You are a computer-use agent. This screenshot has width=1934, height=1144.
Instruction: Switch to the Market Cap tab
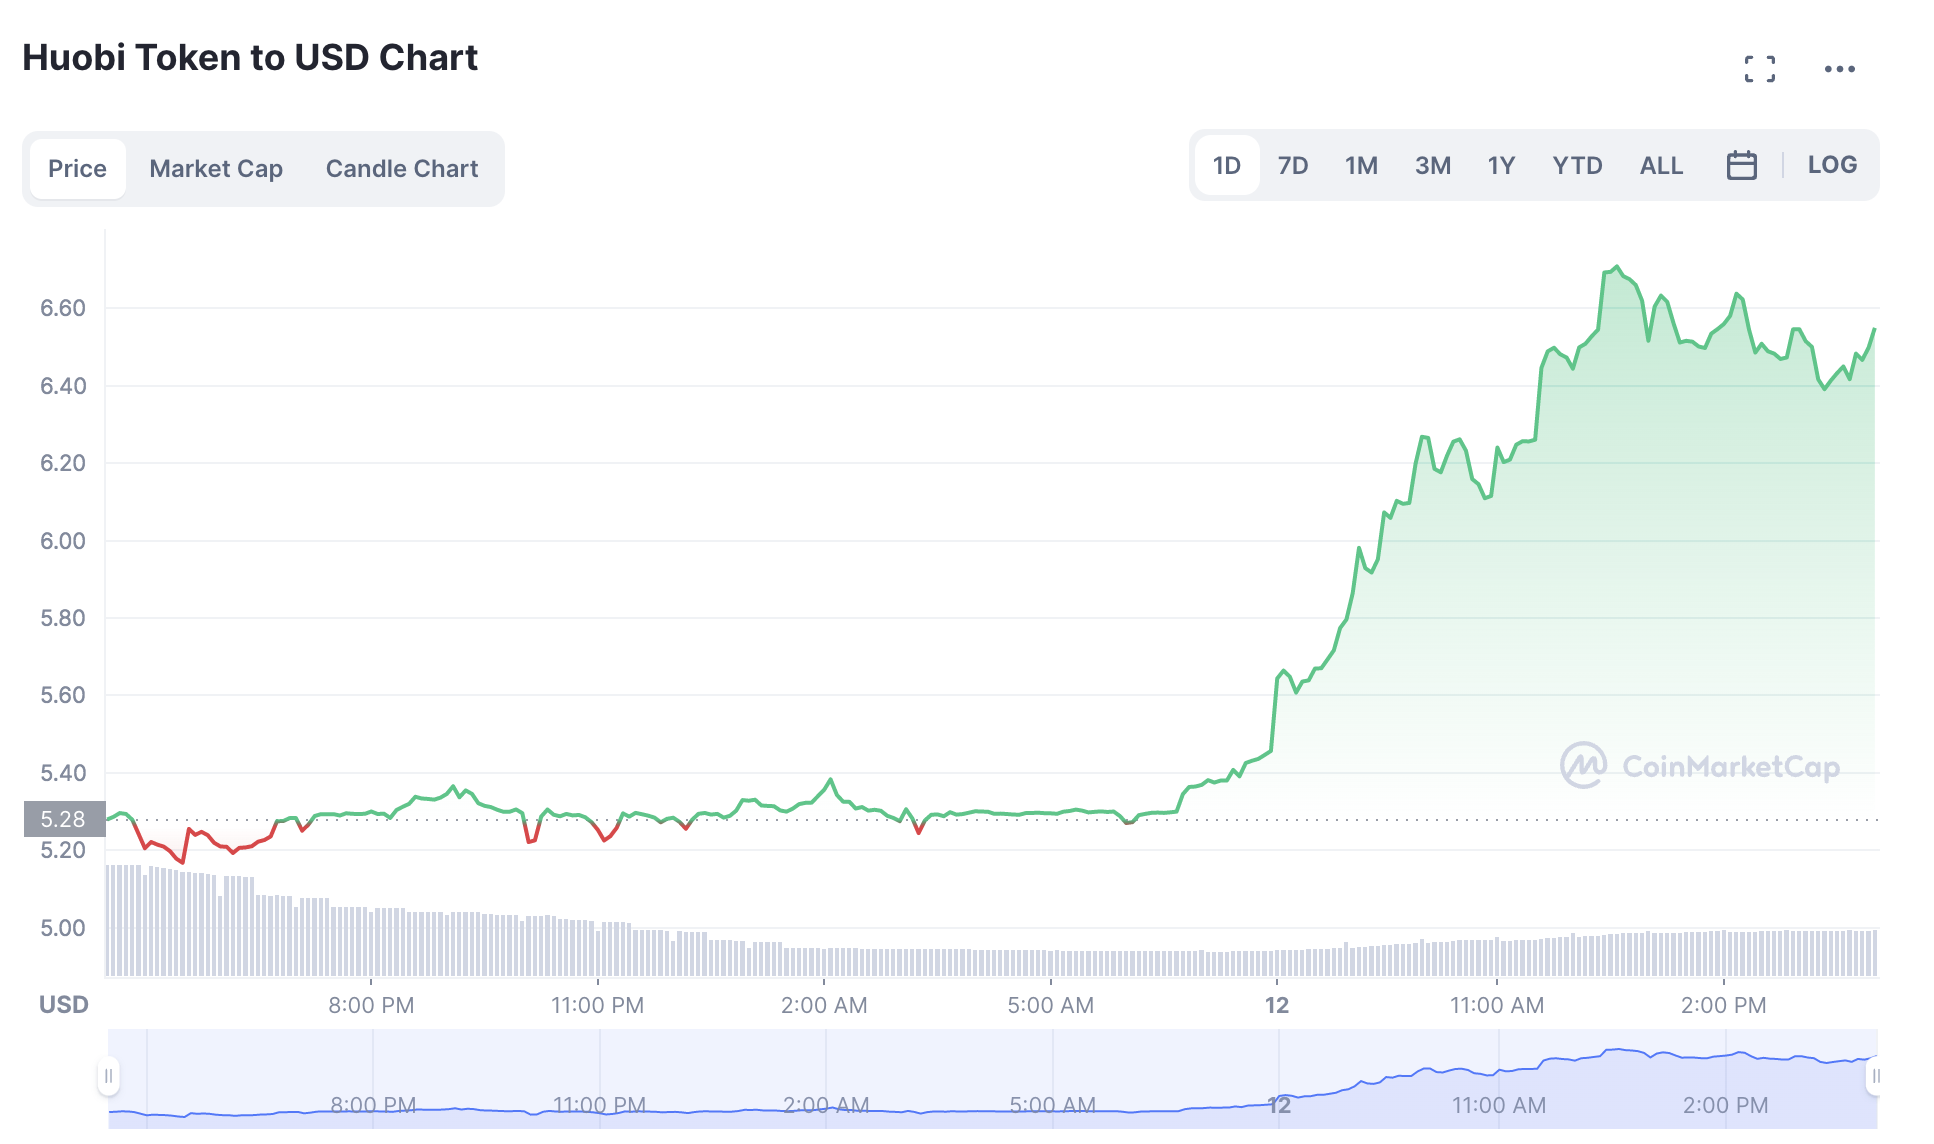(x=216, y=169)
